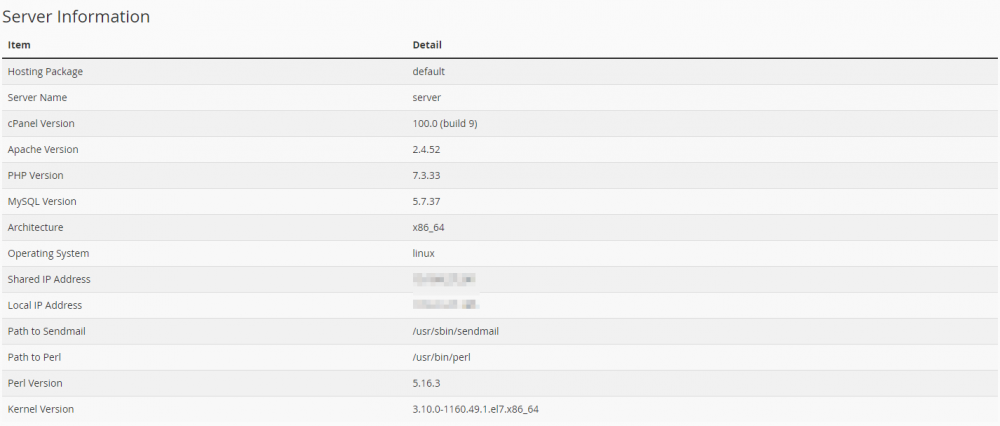The width and height of the screenshot is (1000, 426).
Task: Click the Perl Version value 5.16.3
Action: tap(427, 383)
